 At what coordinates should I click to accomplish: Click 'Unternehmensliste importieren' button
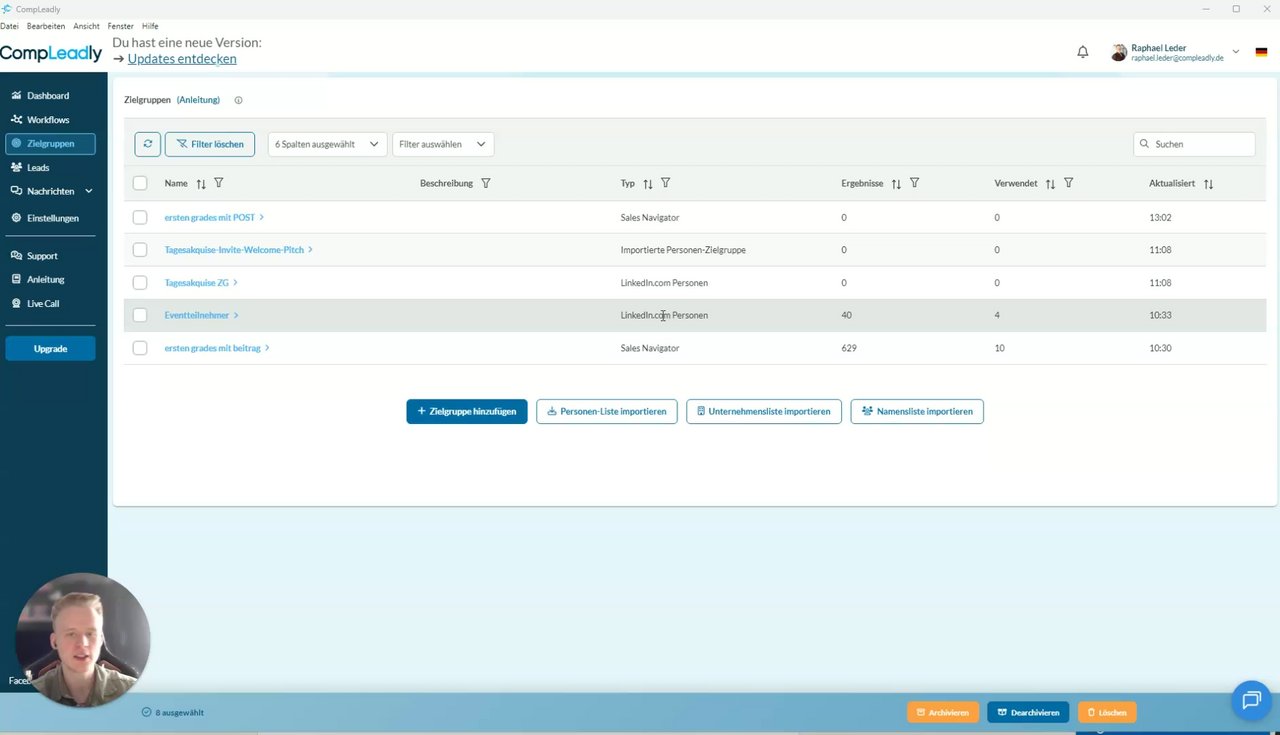[x=764, y=411]
